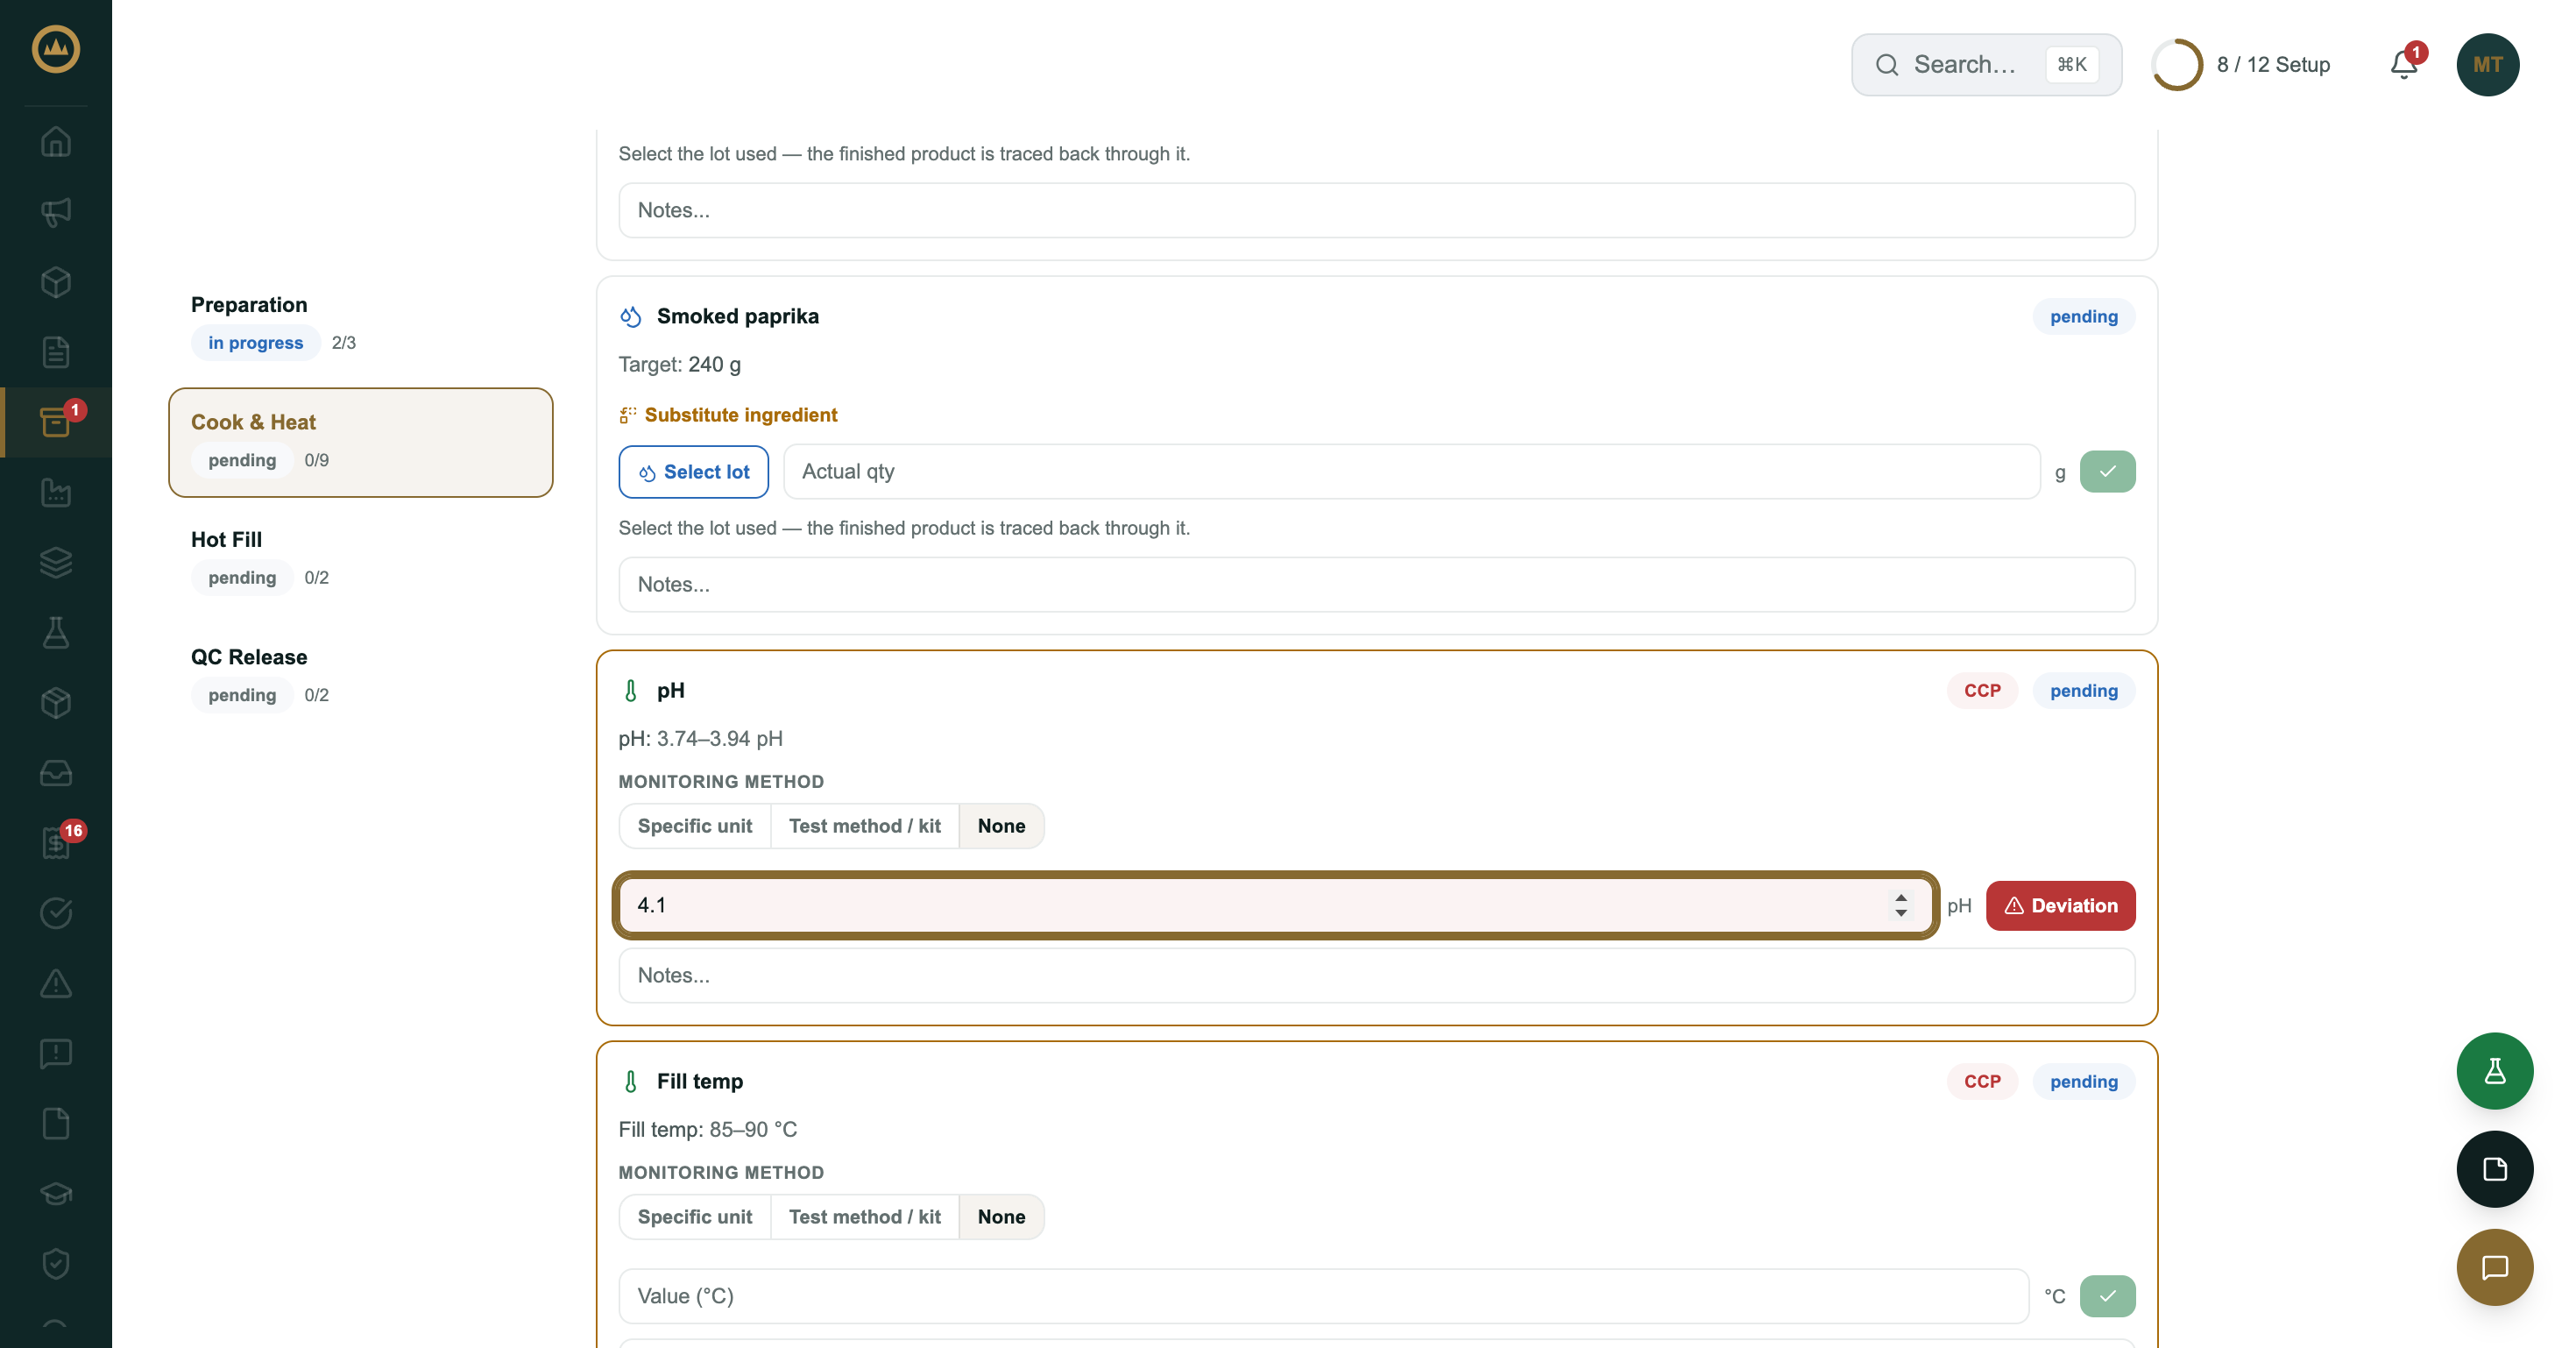Click Select lot for Smoked paprika
2576x1348 pixels.
coord(693,472)
